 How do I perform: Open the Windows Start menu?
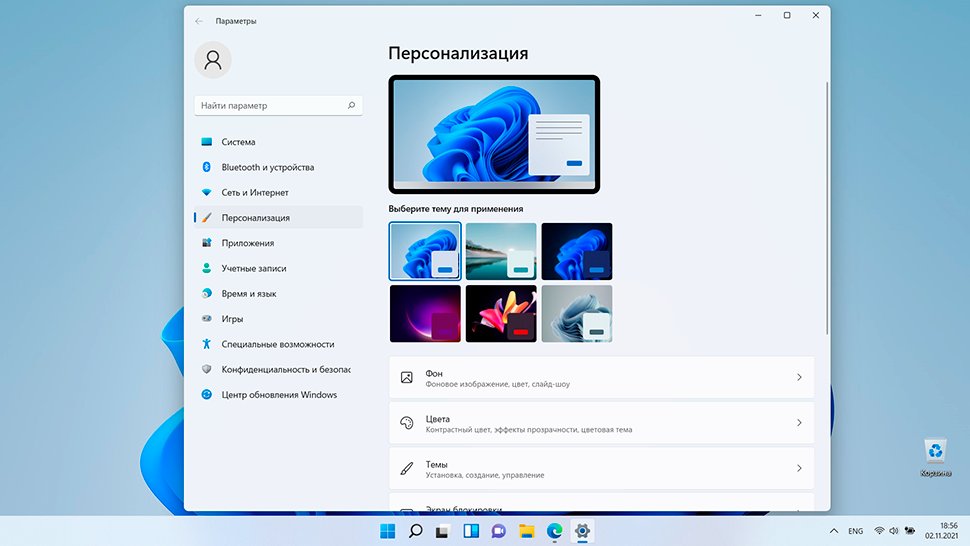click(x=387, y=531)
